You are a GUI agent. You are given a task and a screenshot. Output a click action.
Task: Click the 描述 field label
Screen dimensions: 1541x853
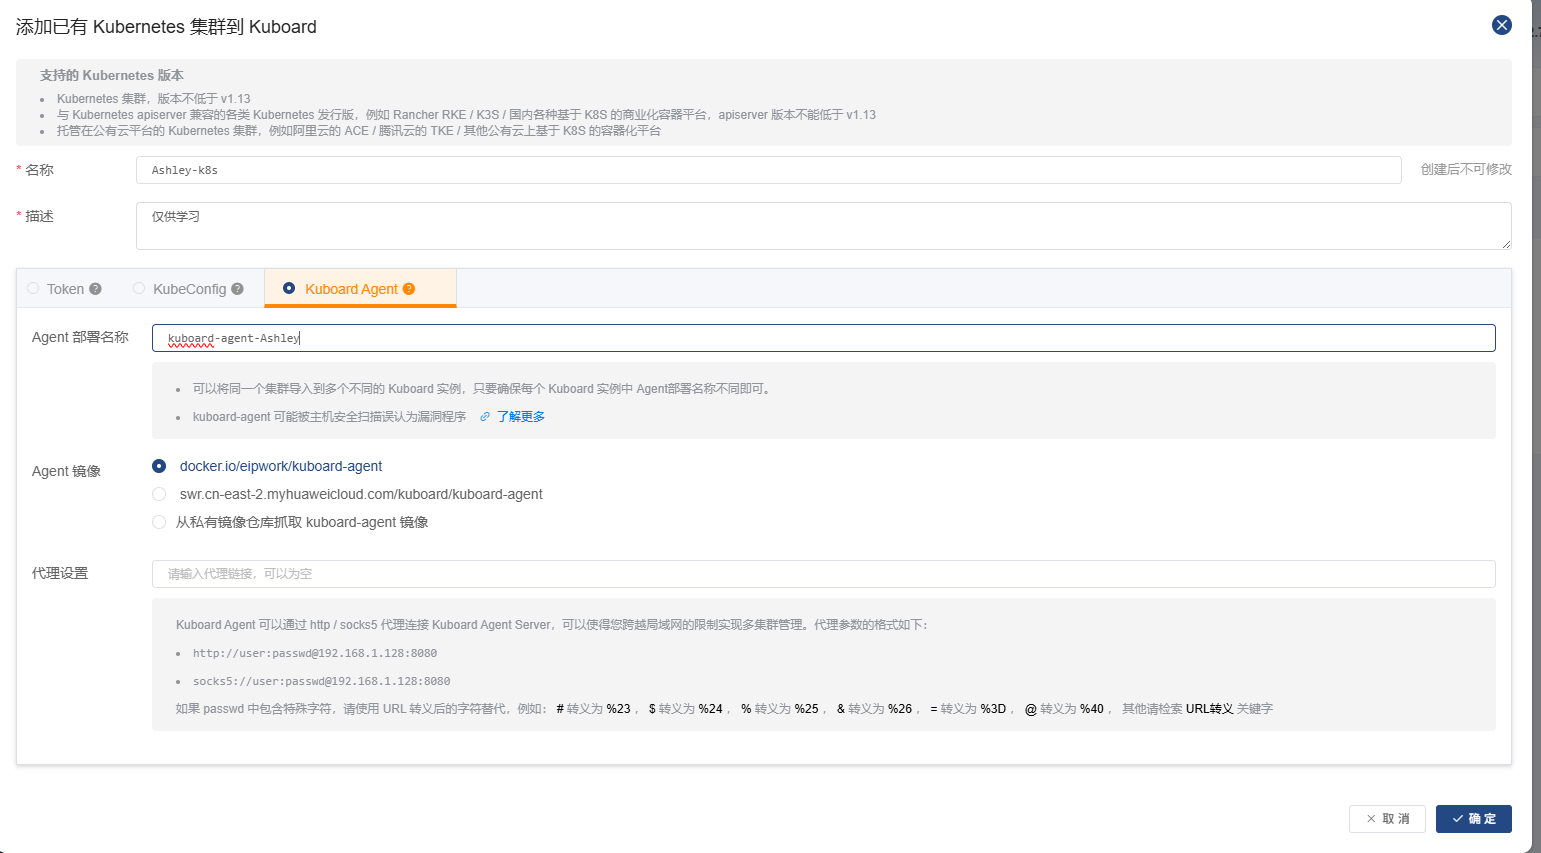point(39,216)
